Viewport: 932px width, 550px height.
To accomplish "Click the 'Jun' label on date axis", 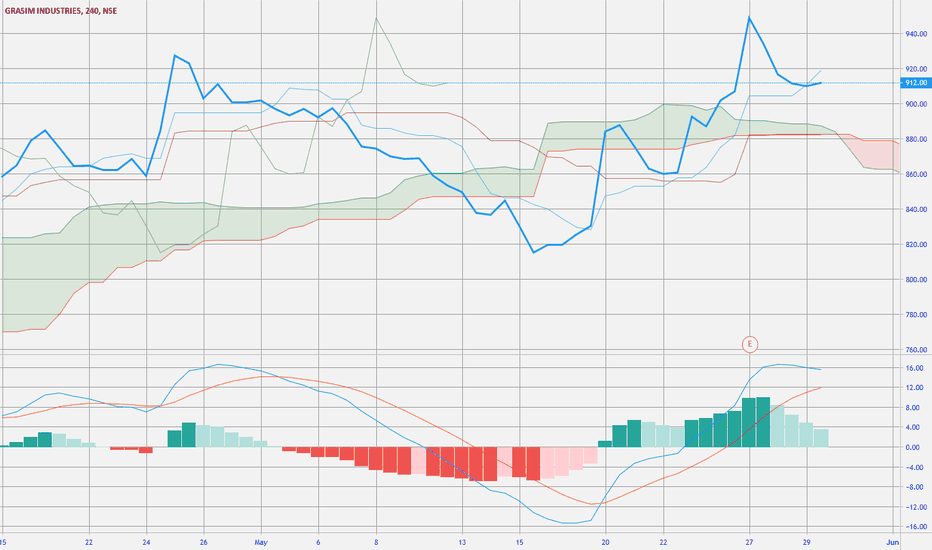I will coord(892,542).
